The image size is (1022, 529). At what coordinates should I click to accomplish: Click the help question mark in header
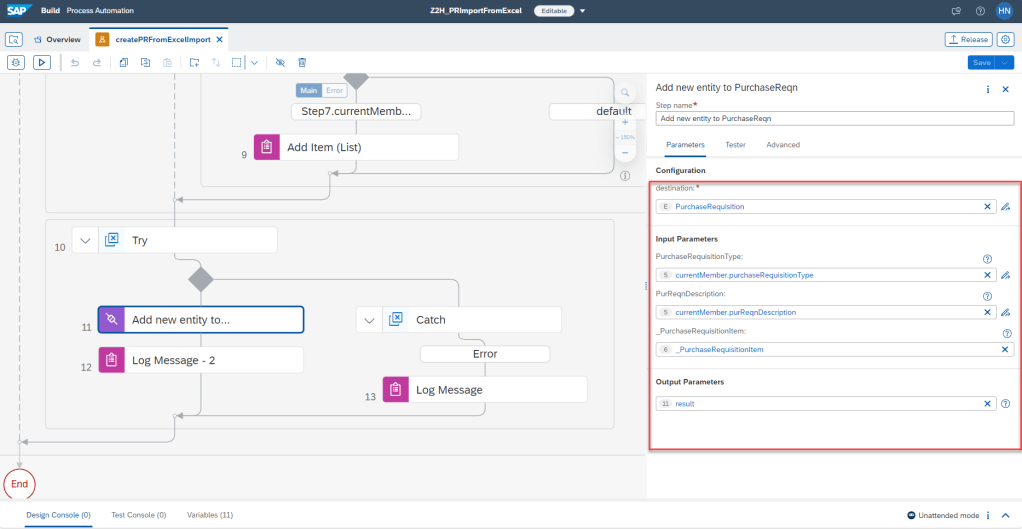980,11
